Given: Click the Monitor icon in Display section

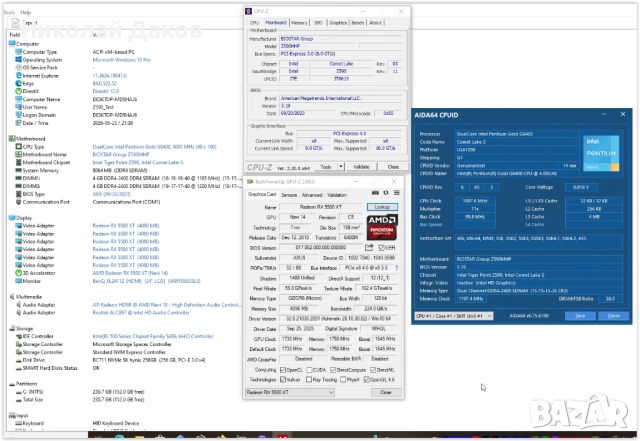Looking at the screenshot, I should (x=18, y=281).
